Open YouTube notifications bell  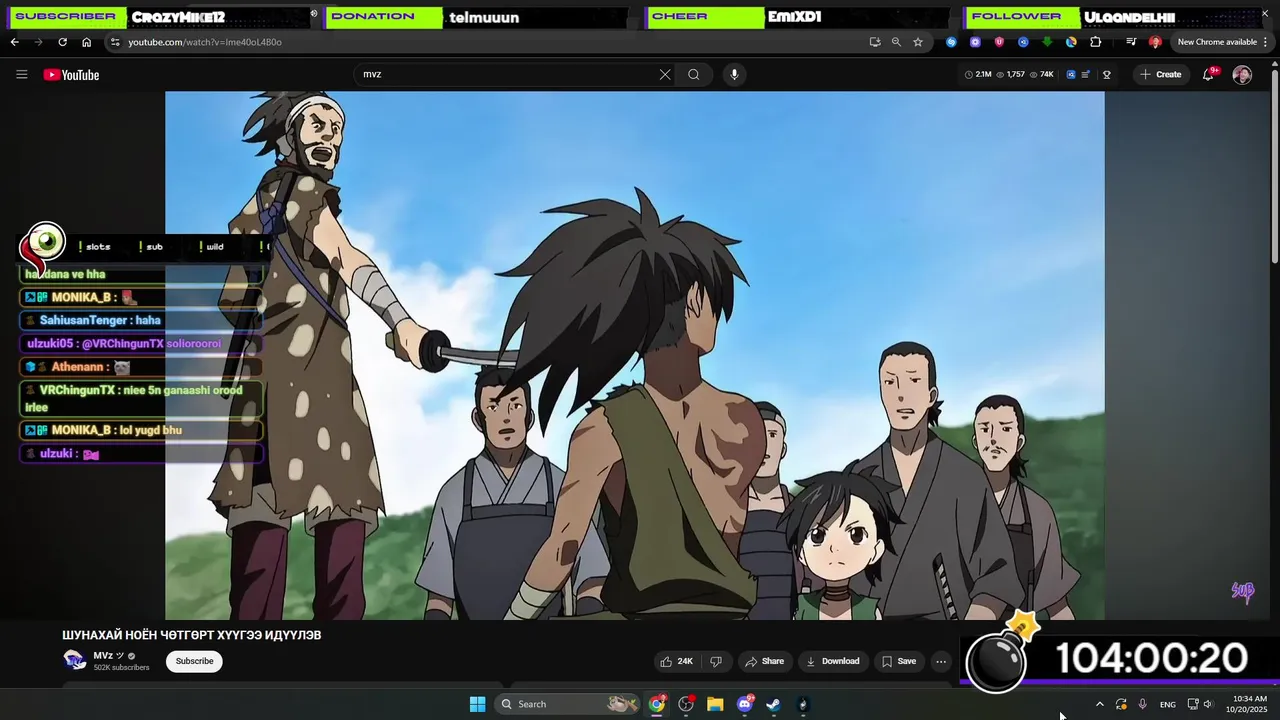[x=1209, y=74]
